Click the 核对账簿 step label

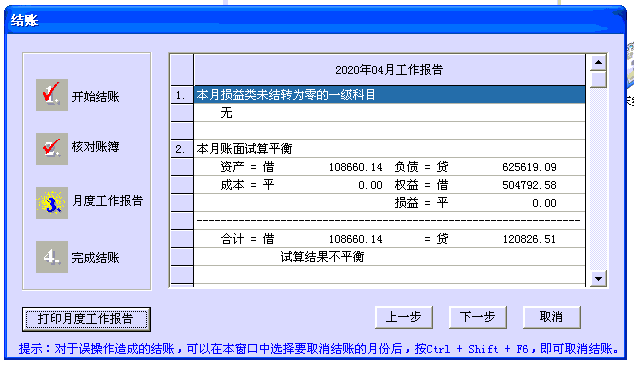point(95,147)
